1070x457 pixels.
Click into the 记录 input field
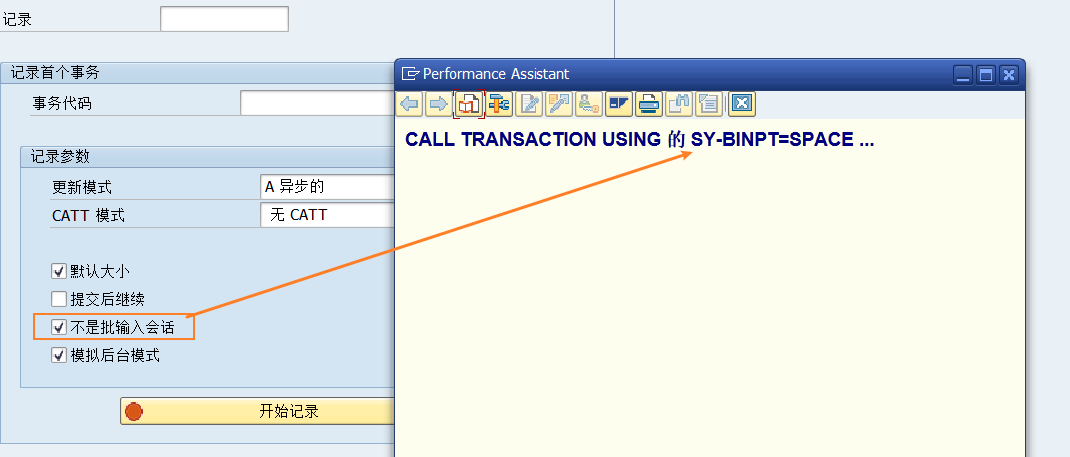coord(225,18)
